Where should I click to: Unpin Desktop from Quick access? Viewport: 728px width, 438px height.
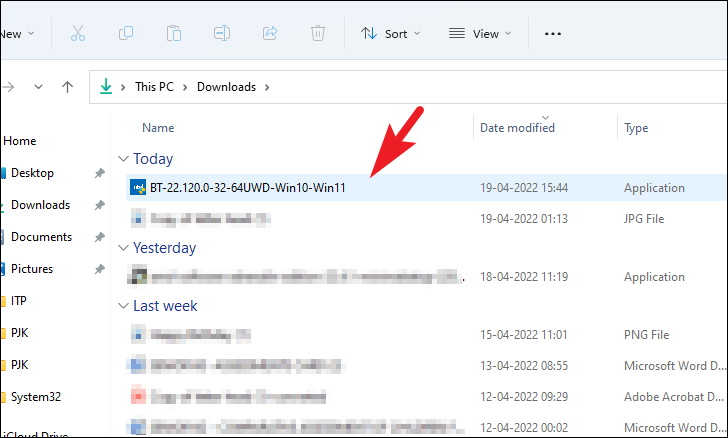point(99,173)
